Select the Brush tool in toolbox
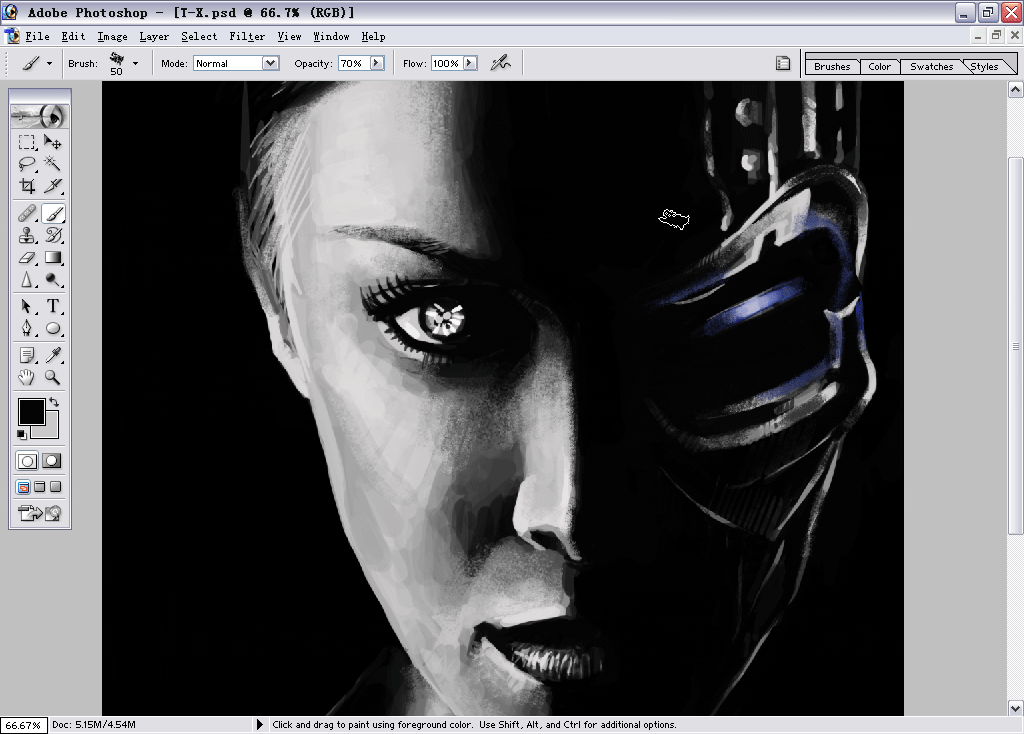The image size is (1024, 734). click(x=52, y=214)
